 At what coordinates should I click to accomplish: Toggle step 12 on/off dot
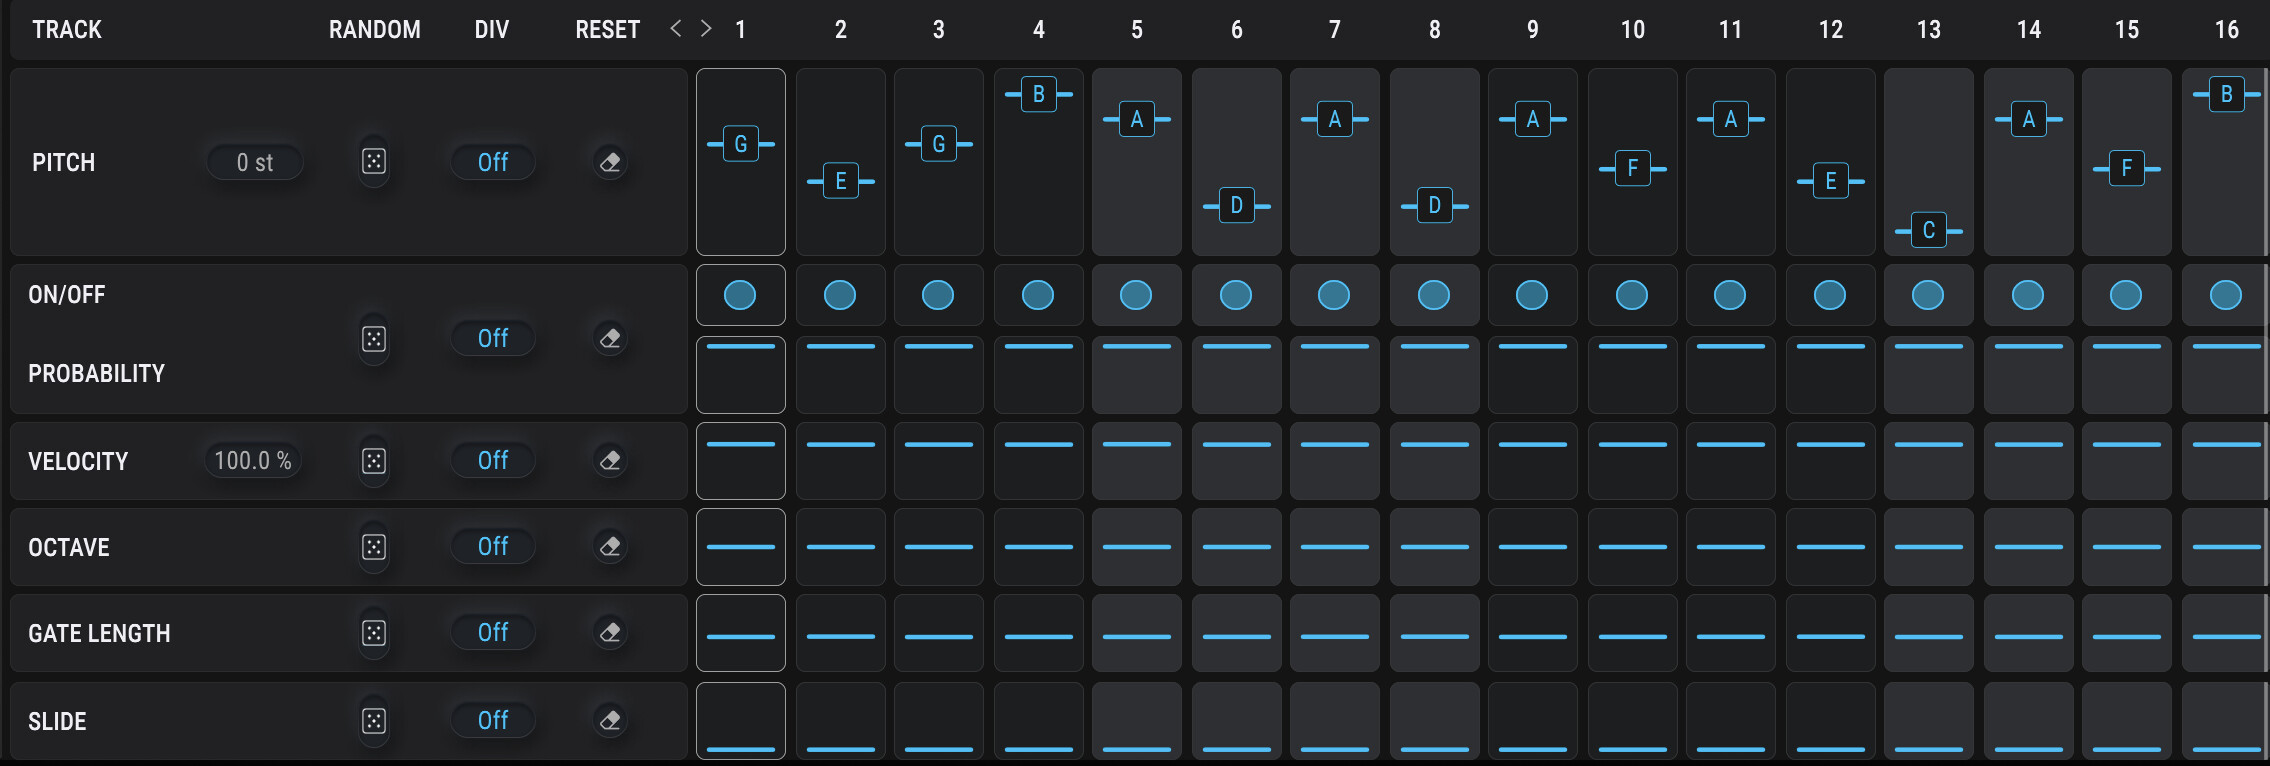tap(1830, 295)
